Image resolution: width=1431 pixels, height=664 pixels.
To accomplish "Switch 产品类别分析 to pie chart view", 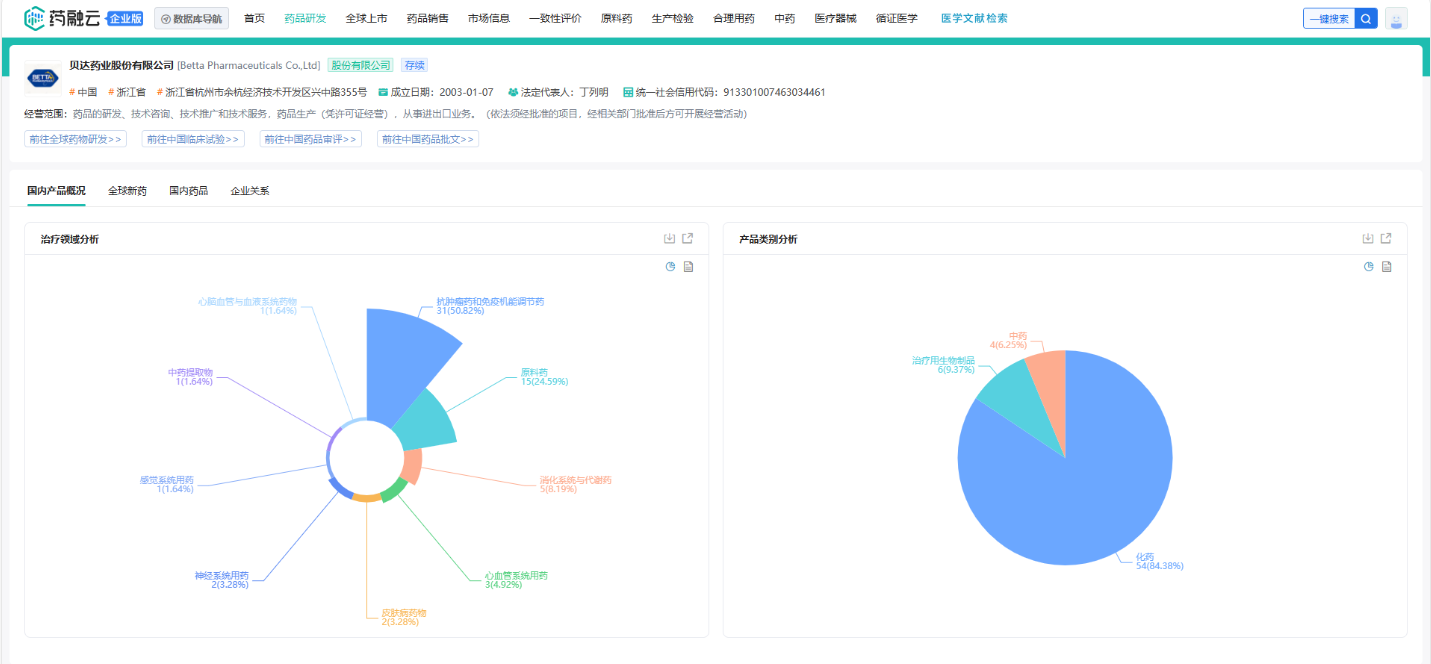I will point(1369,266).
